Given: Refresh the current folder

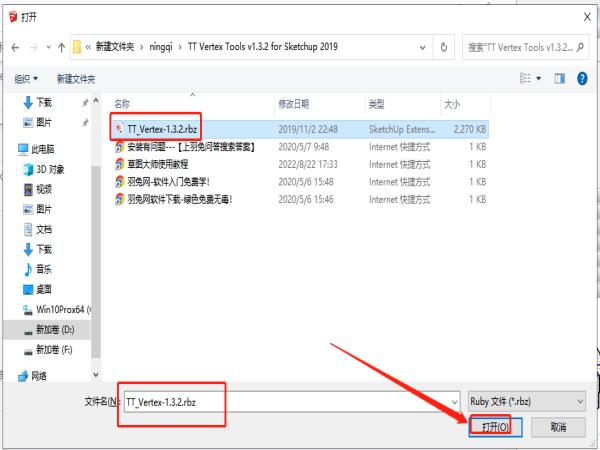Looking at the screenshot, I should (443, 47).
